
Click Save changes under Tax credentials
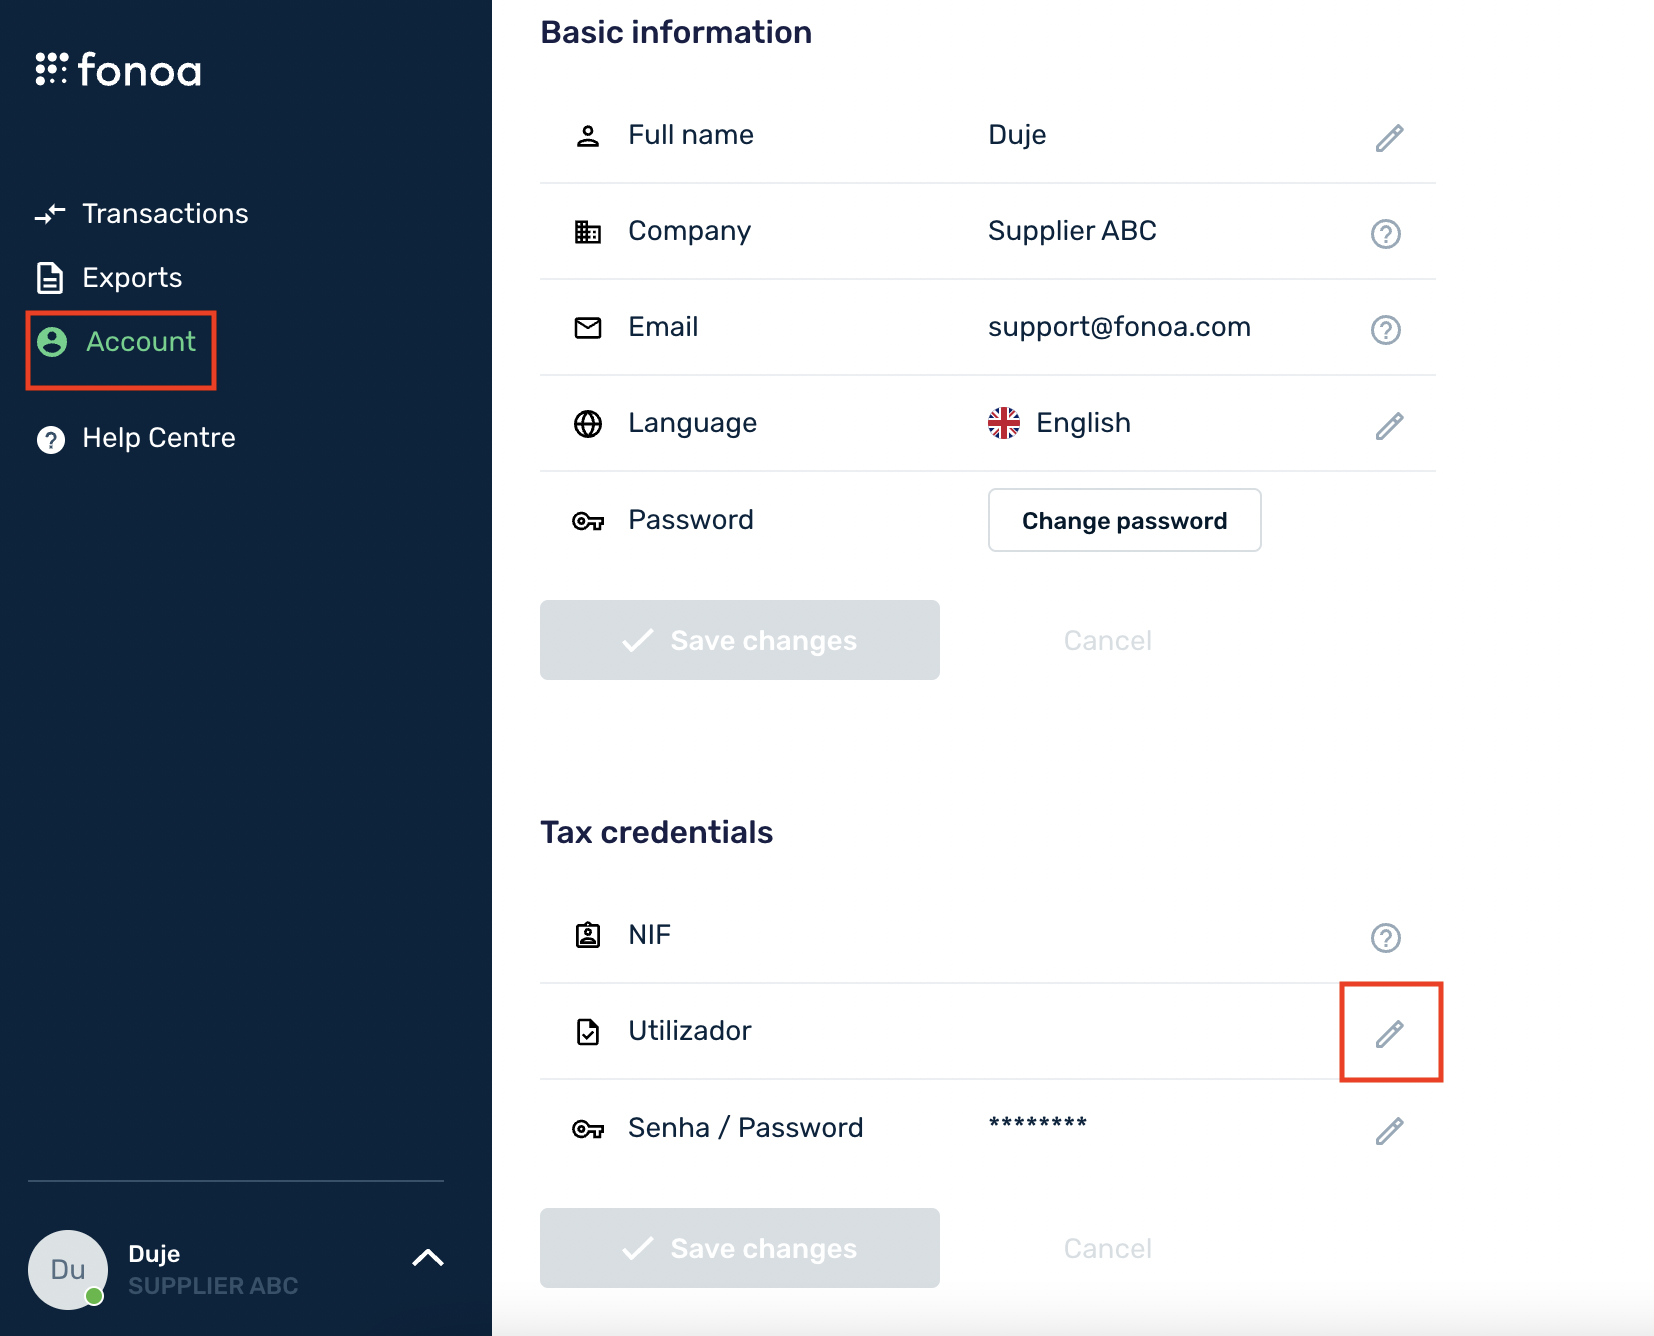(739, 1248)
